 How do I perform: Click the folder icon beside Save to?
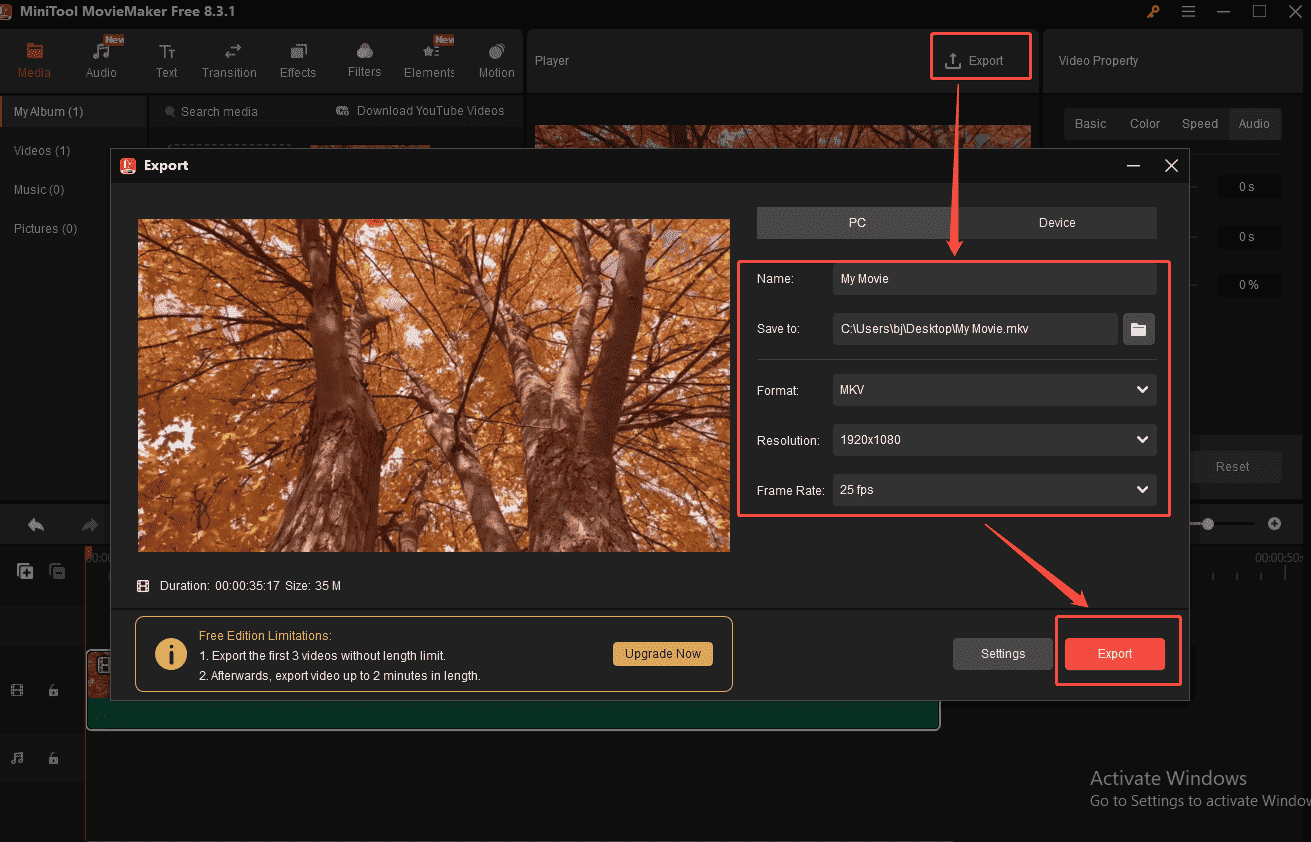tap(1139, 329)
